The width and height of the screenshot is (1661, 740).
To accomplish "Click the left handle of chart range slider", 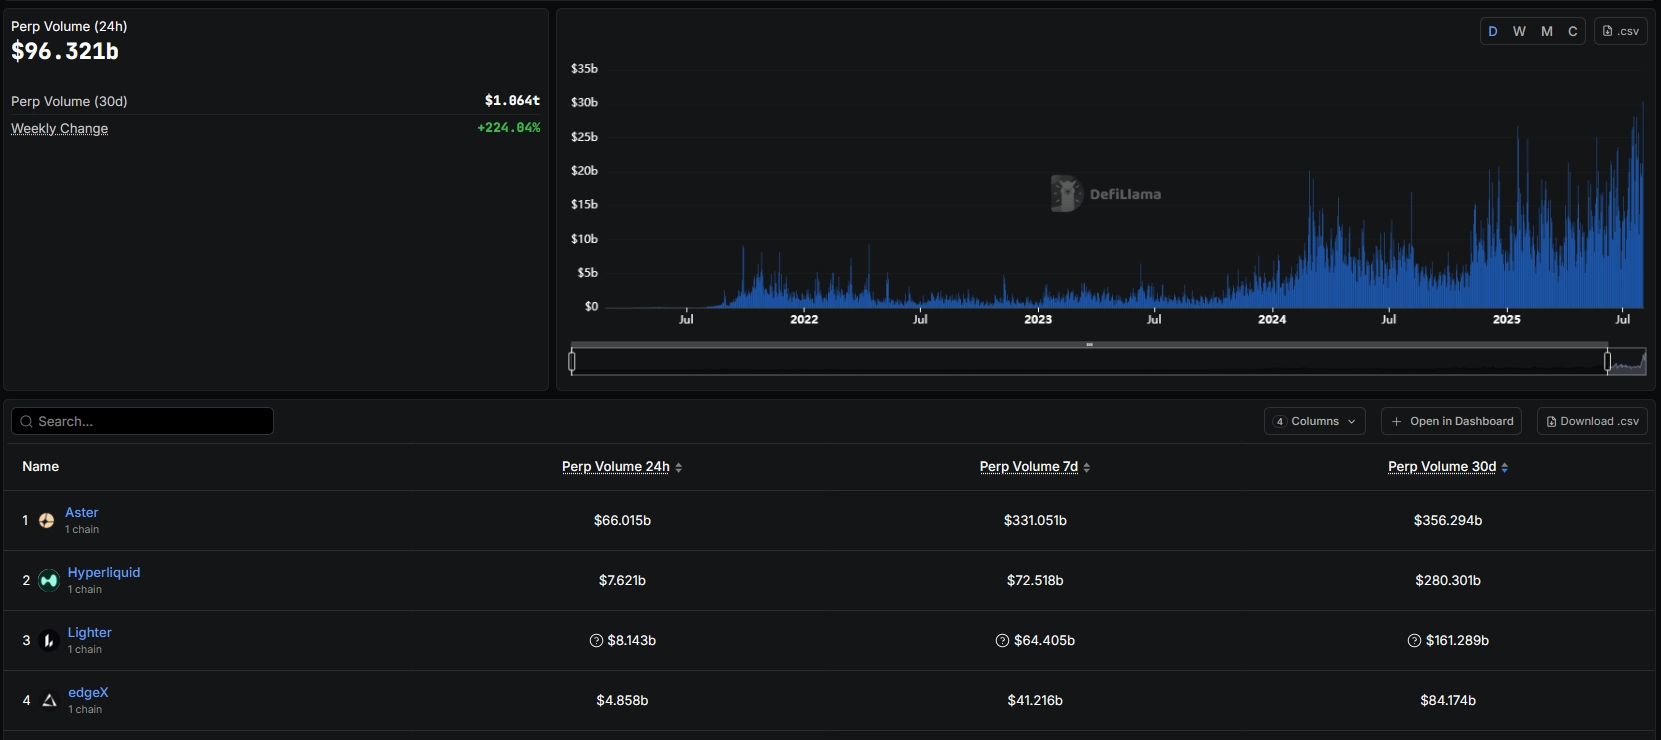I will pos(572,361).
